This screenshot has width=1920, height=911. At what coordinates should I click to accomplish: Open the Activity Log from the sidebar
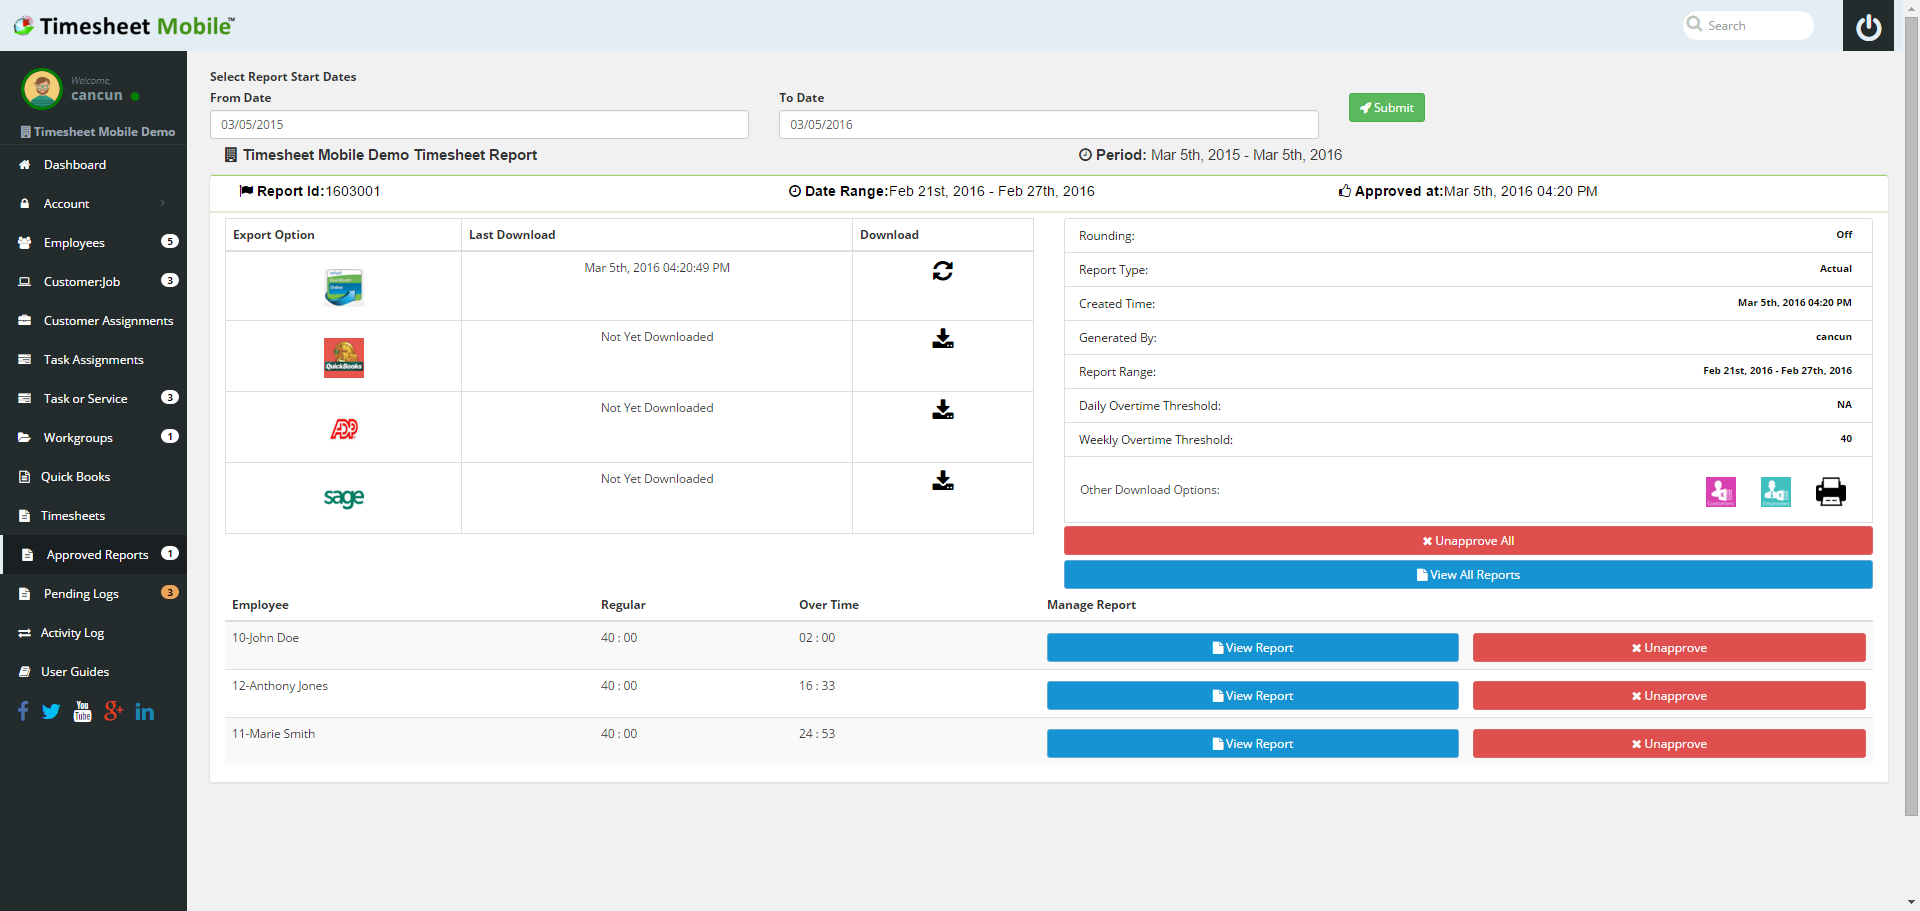[70, 632]
